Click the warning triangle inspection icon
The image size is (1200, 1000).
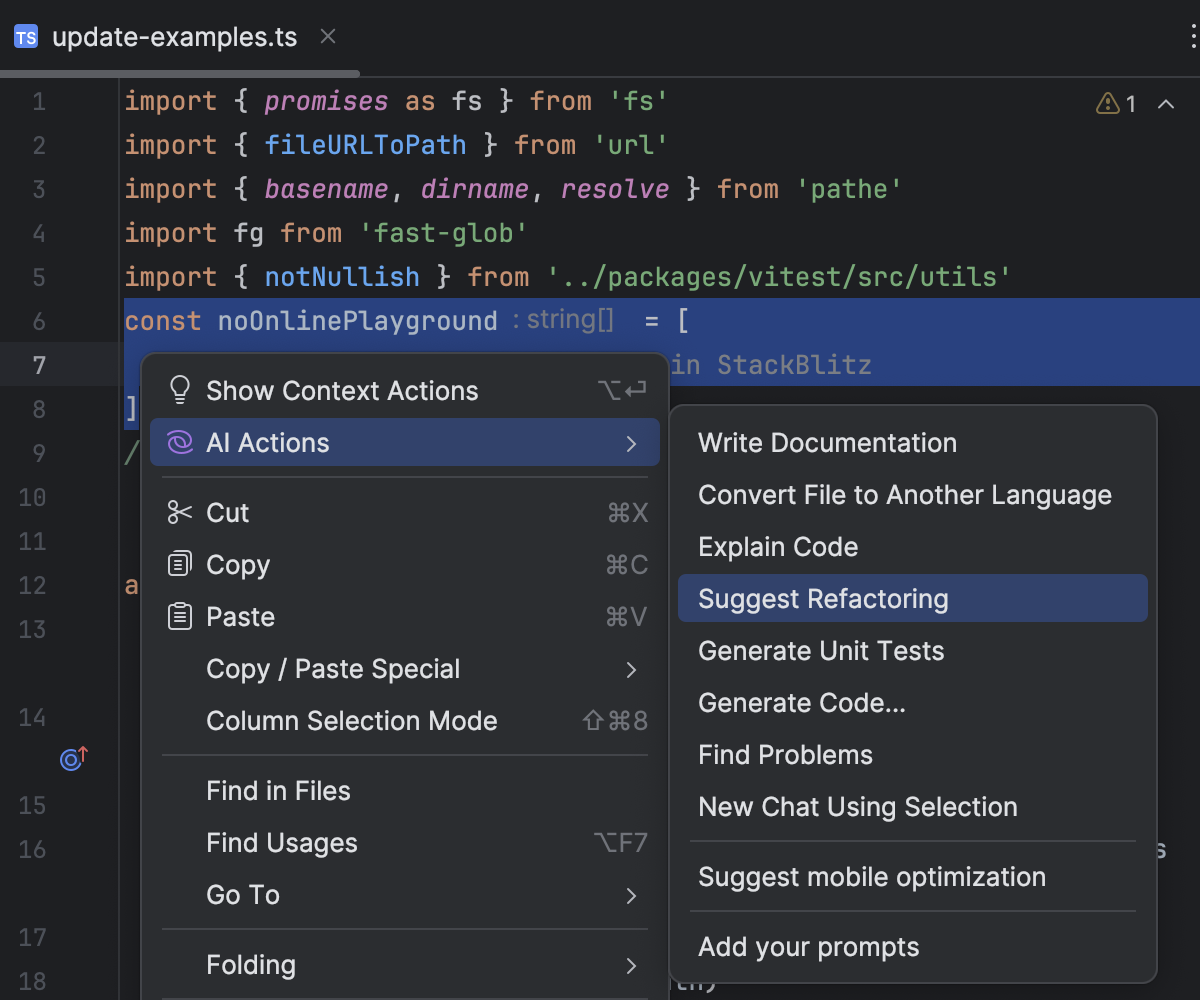[1108, 103]
